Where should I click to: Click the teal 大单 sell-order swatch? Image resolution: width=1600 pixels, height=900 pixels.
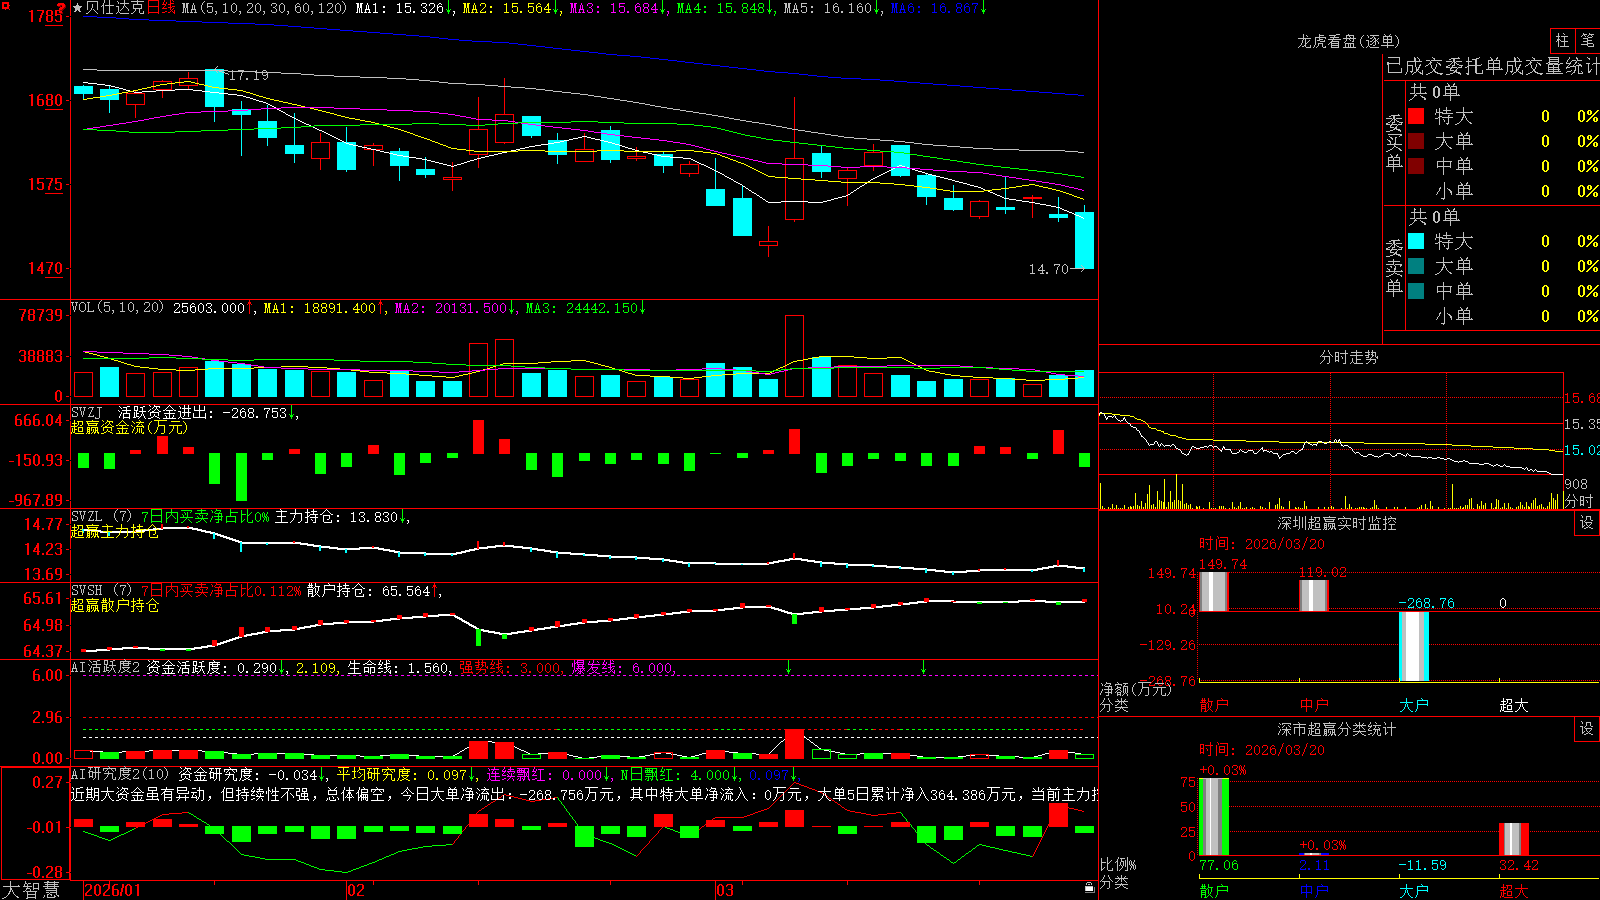pos(1416,266)
